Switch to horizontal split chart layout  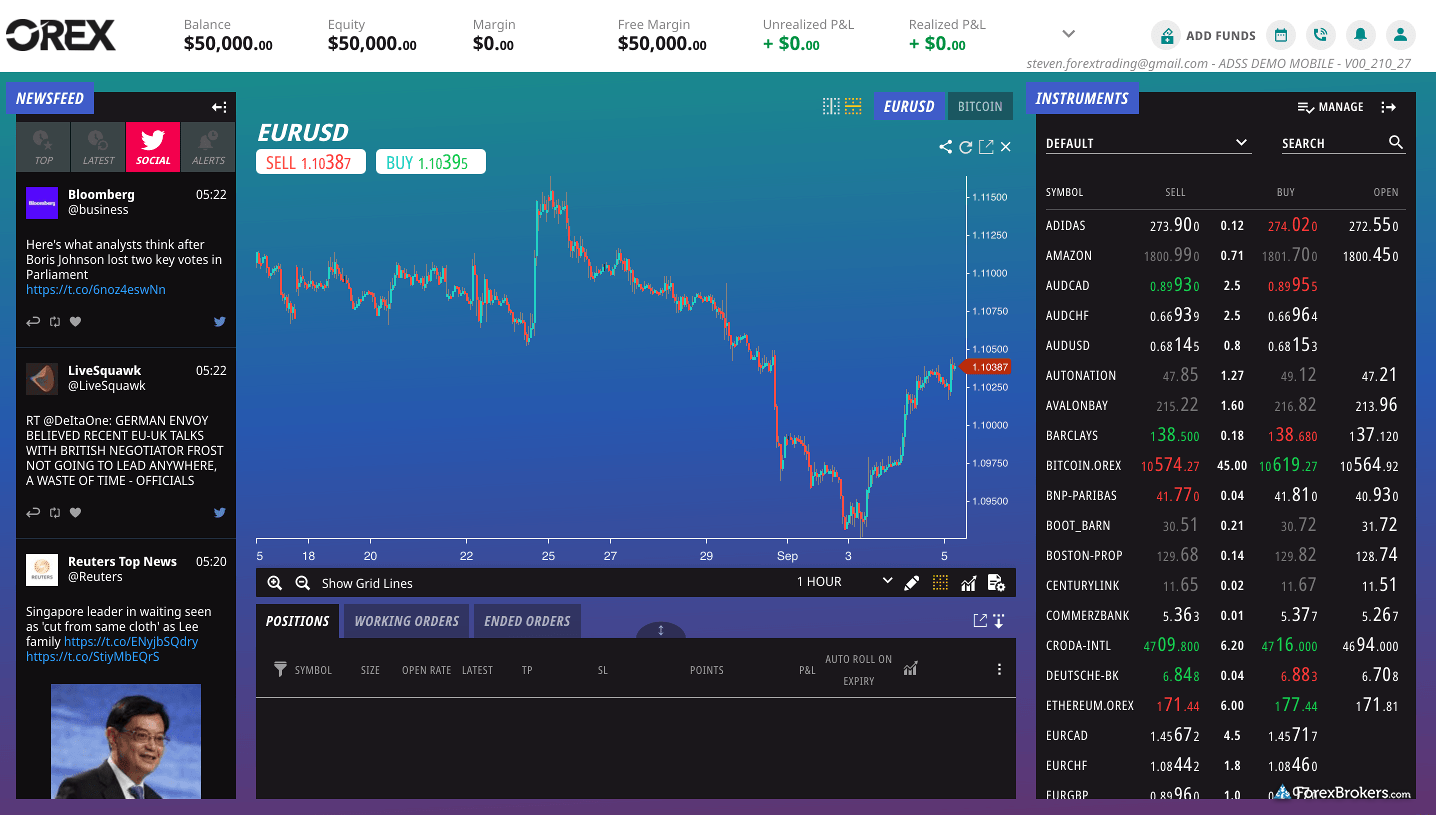click(853, 106)
